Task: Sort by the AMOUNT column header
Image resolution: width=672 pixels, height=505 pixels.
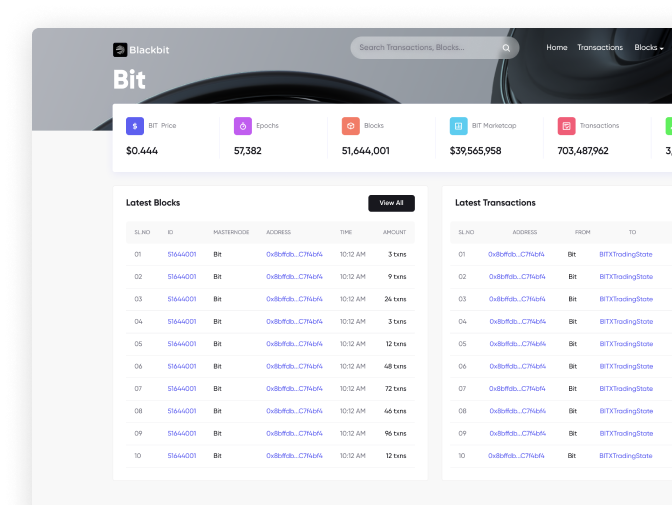Action: pyautogui.click(x=394, y=232)
